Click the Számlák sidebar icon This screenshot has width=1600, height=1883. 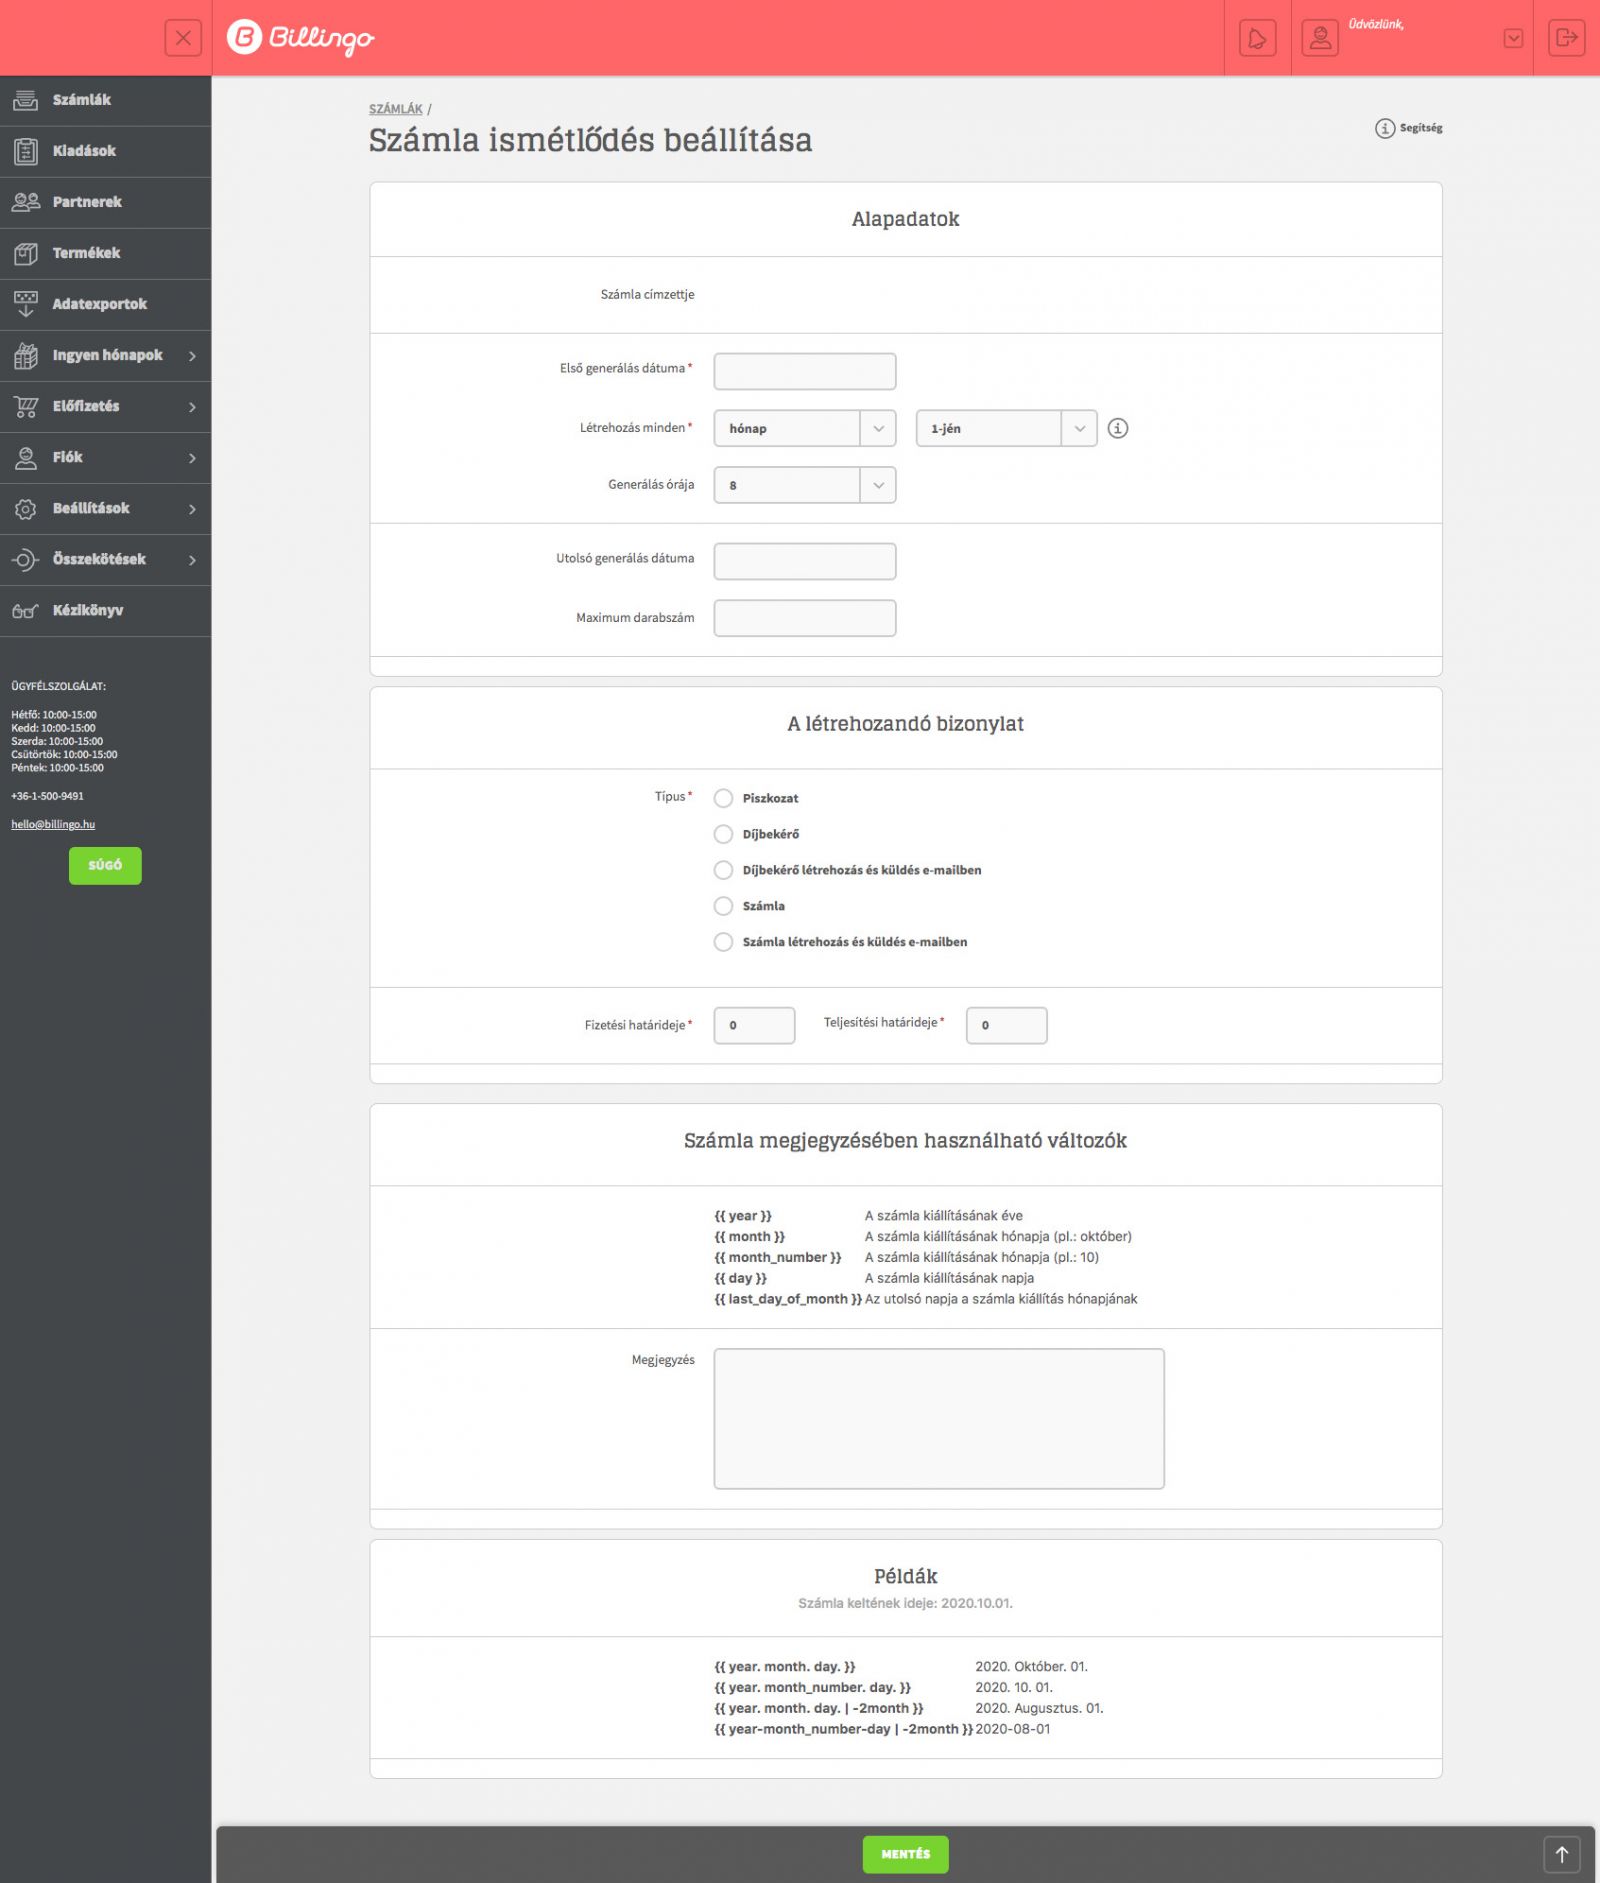click(x=26, y=100)
